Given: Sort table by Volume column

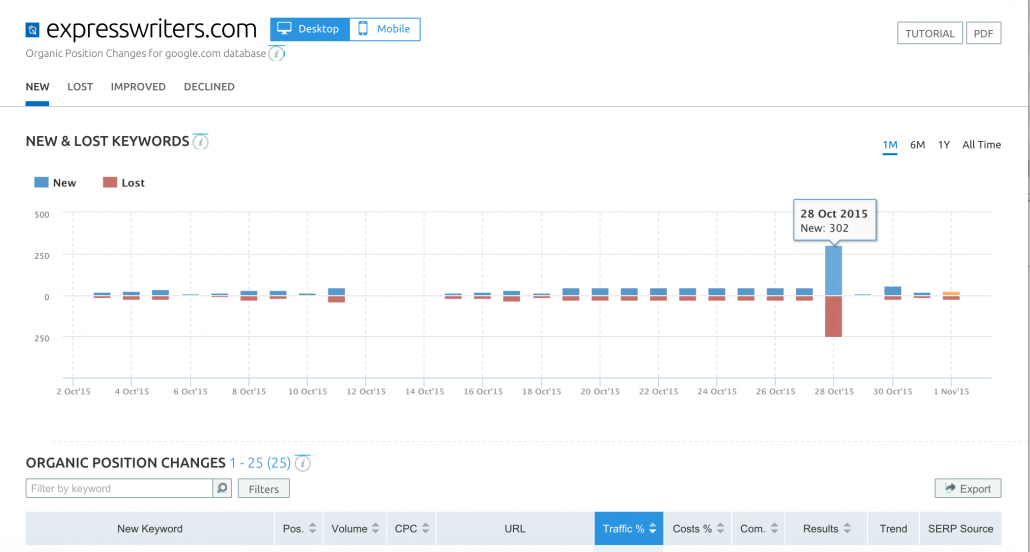Looking at the screenshot, I should [x=355, y=528].
